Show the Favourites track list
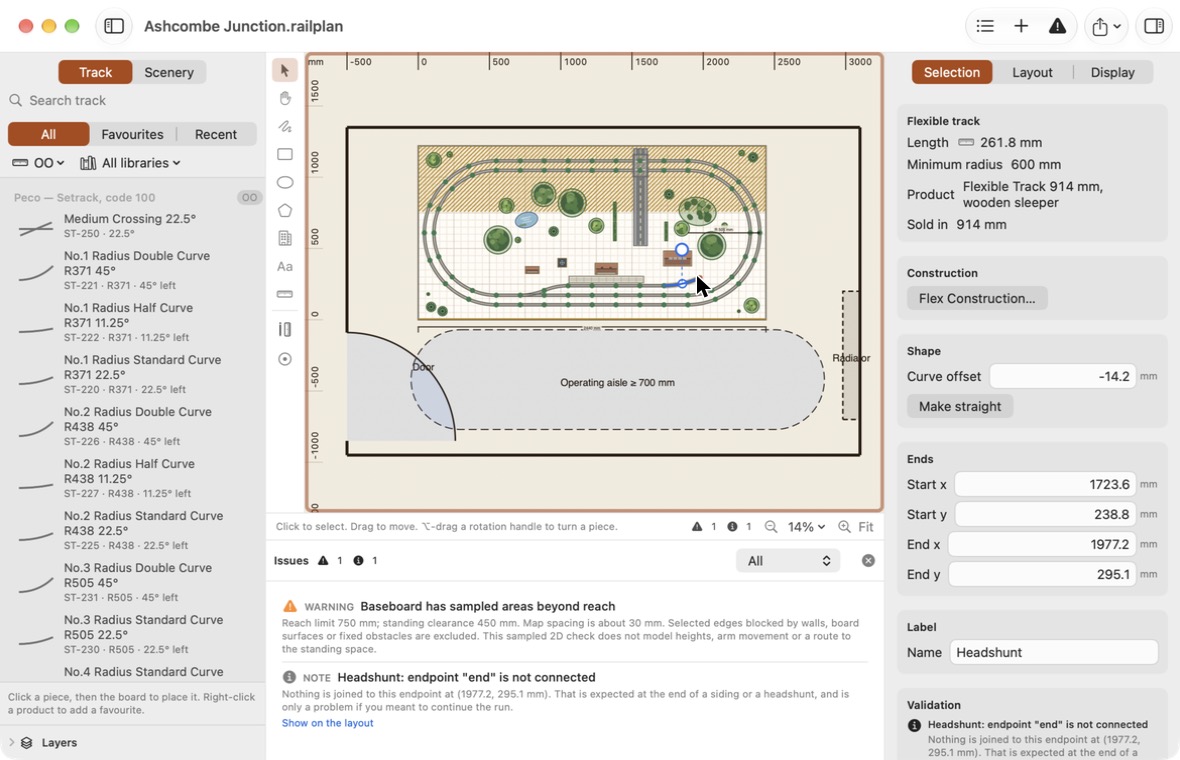 click(132, 135)
